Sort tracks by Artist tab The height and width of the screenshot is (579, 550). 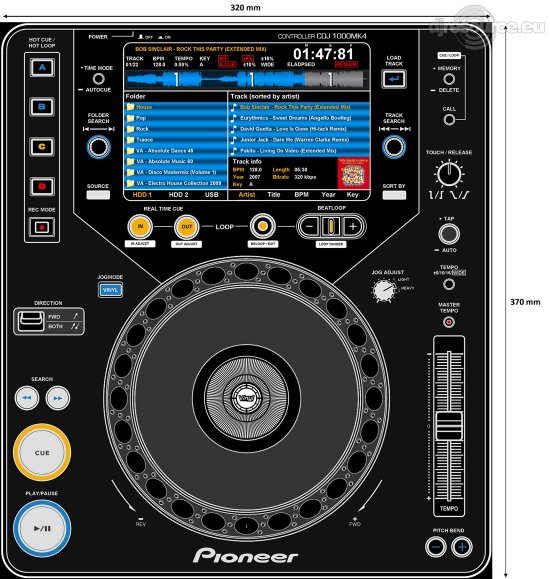pyautogui.click(x=247, y=195)
